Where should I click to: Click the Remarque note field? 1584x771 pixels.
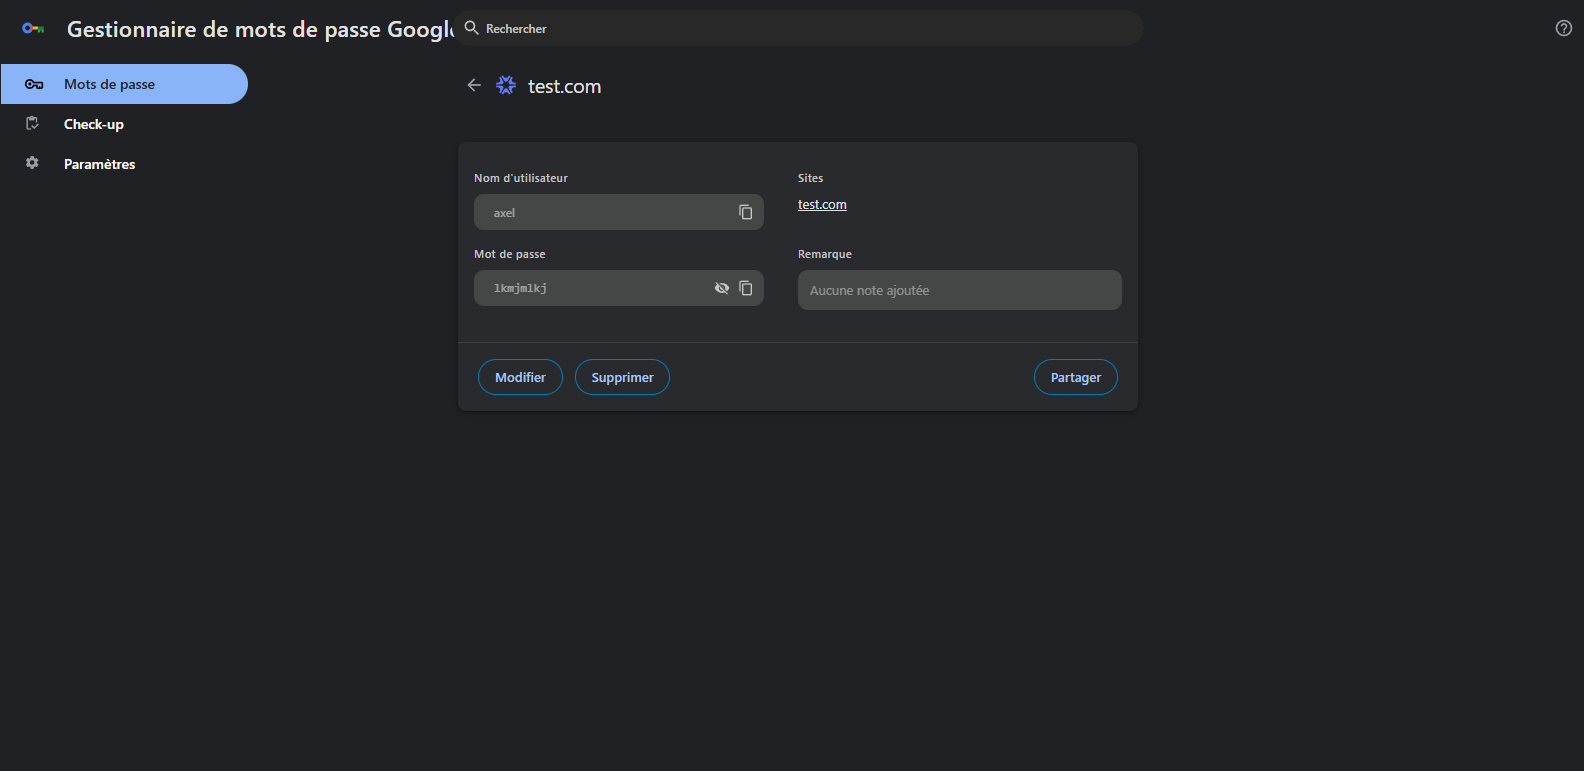coord(959,290)
